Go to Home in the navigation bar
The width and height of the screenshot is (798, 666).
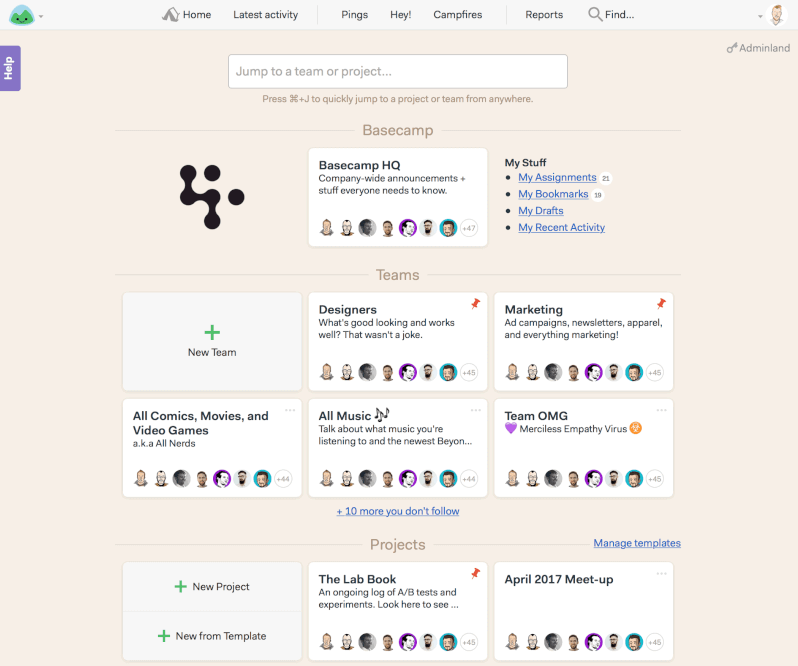(186, 15)
